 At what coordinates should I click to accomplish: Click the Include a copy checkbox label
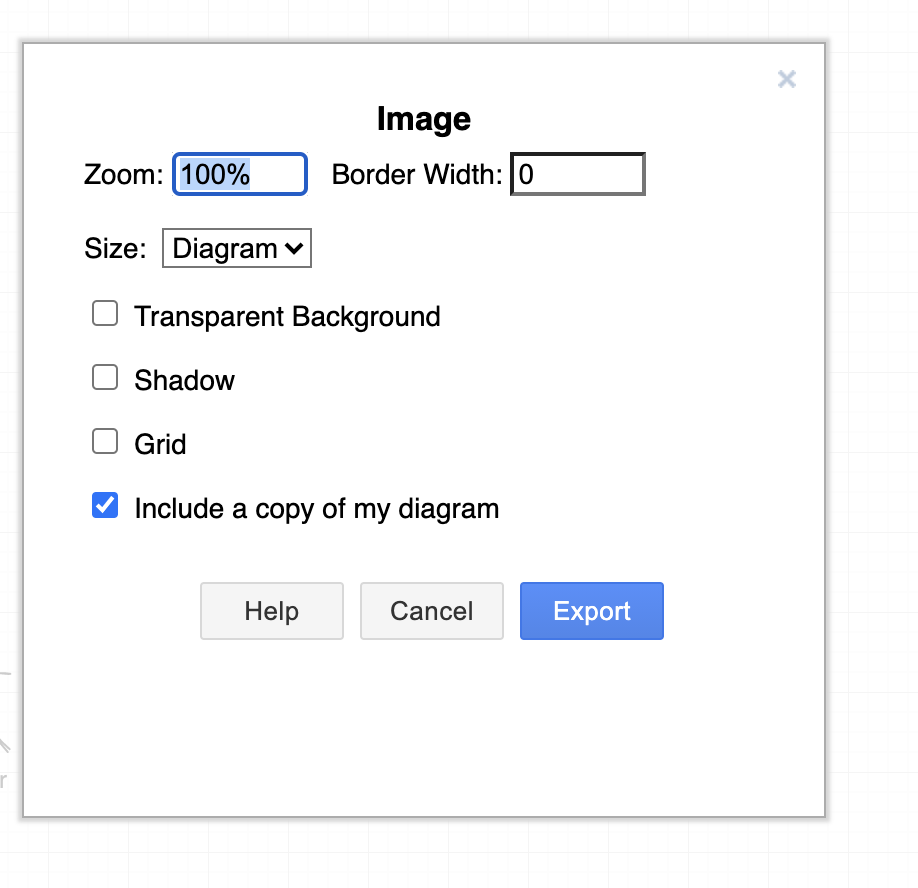pyautogui.click(x=316, y=508)
